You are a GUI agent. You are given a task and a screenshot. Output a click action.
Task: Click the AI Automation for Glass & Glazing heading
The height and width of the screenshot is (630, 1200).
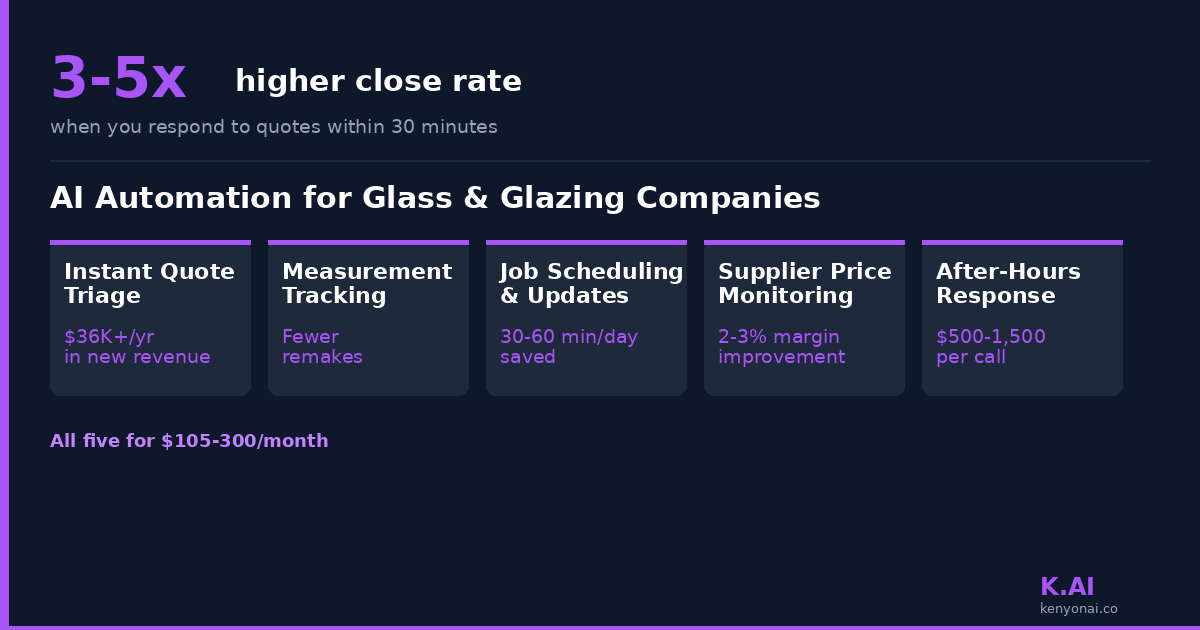(435, 198)
